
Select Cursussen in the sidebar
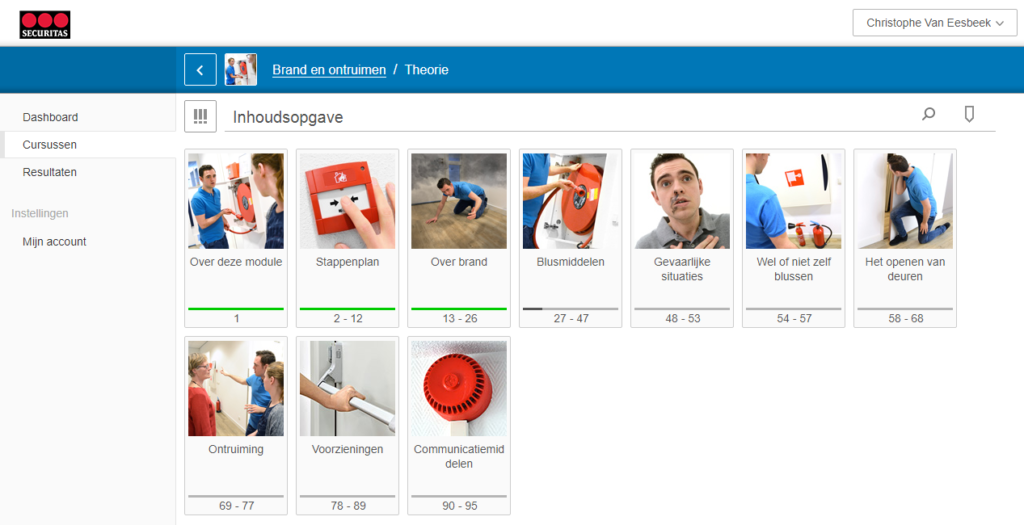(x=50, y=145)
